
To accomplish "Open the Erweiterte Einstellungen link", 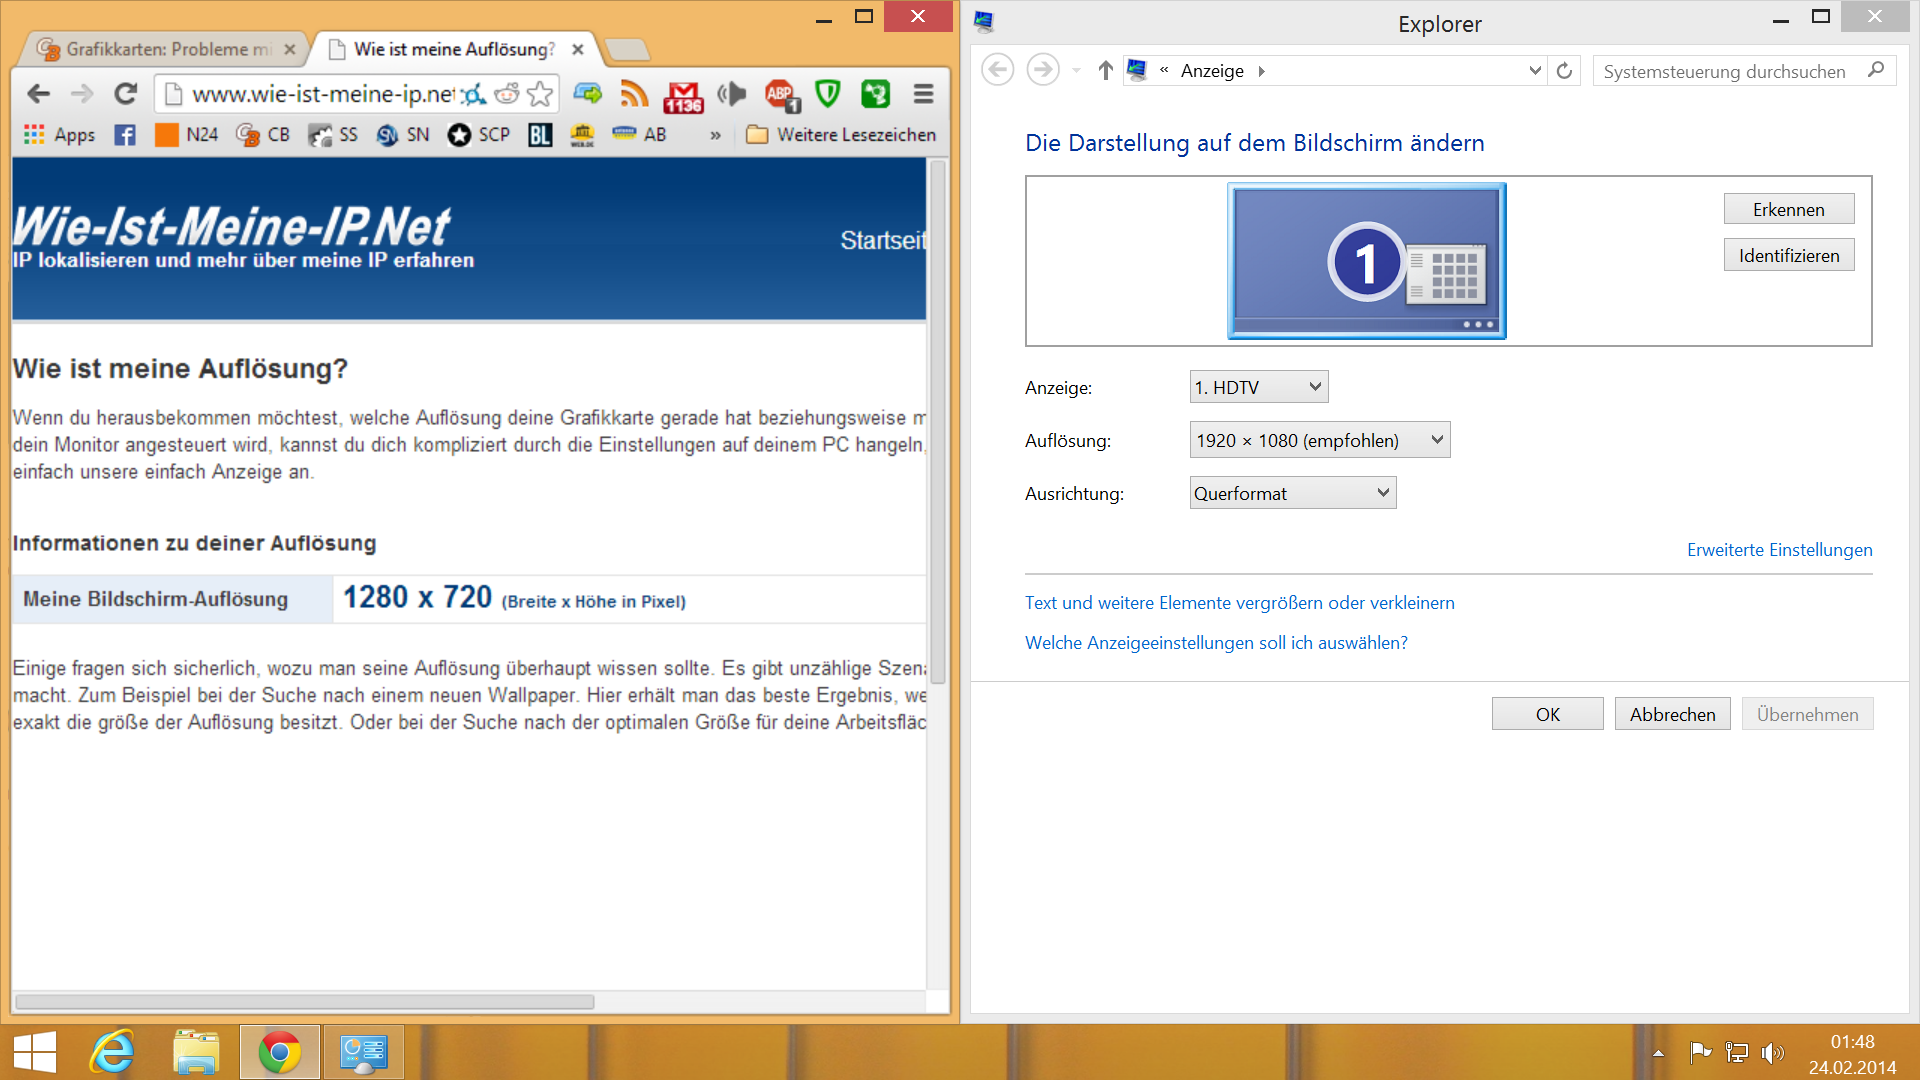I will 1779,550.
